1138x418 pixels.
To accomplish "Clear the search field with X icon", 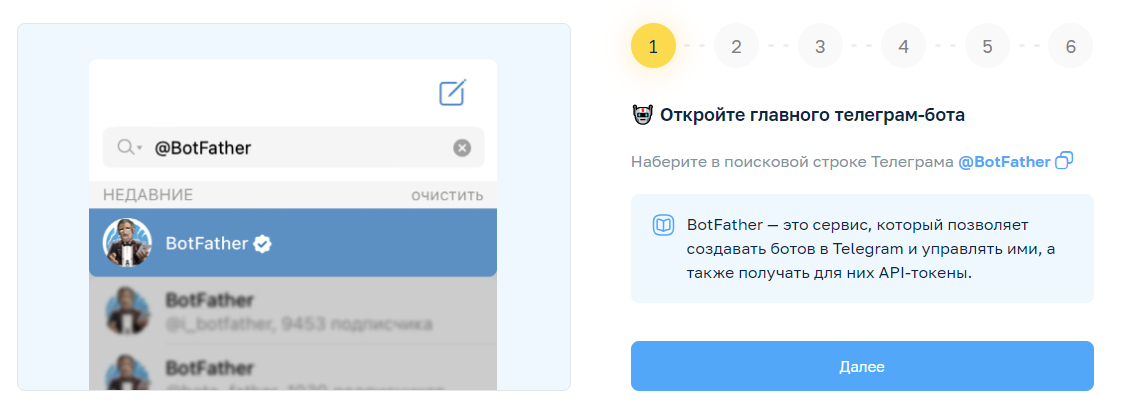I will pos(461,148).
